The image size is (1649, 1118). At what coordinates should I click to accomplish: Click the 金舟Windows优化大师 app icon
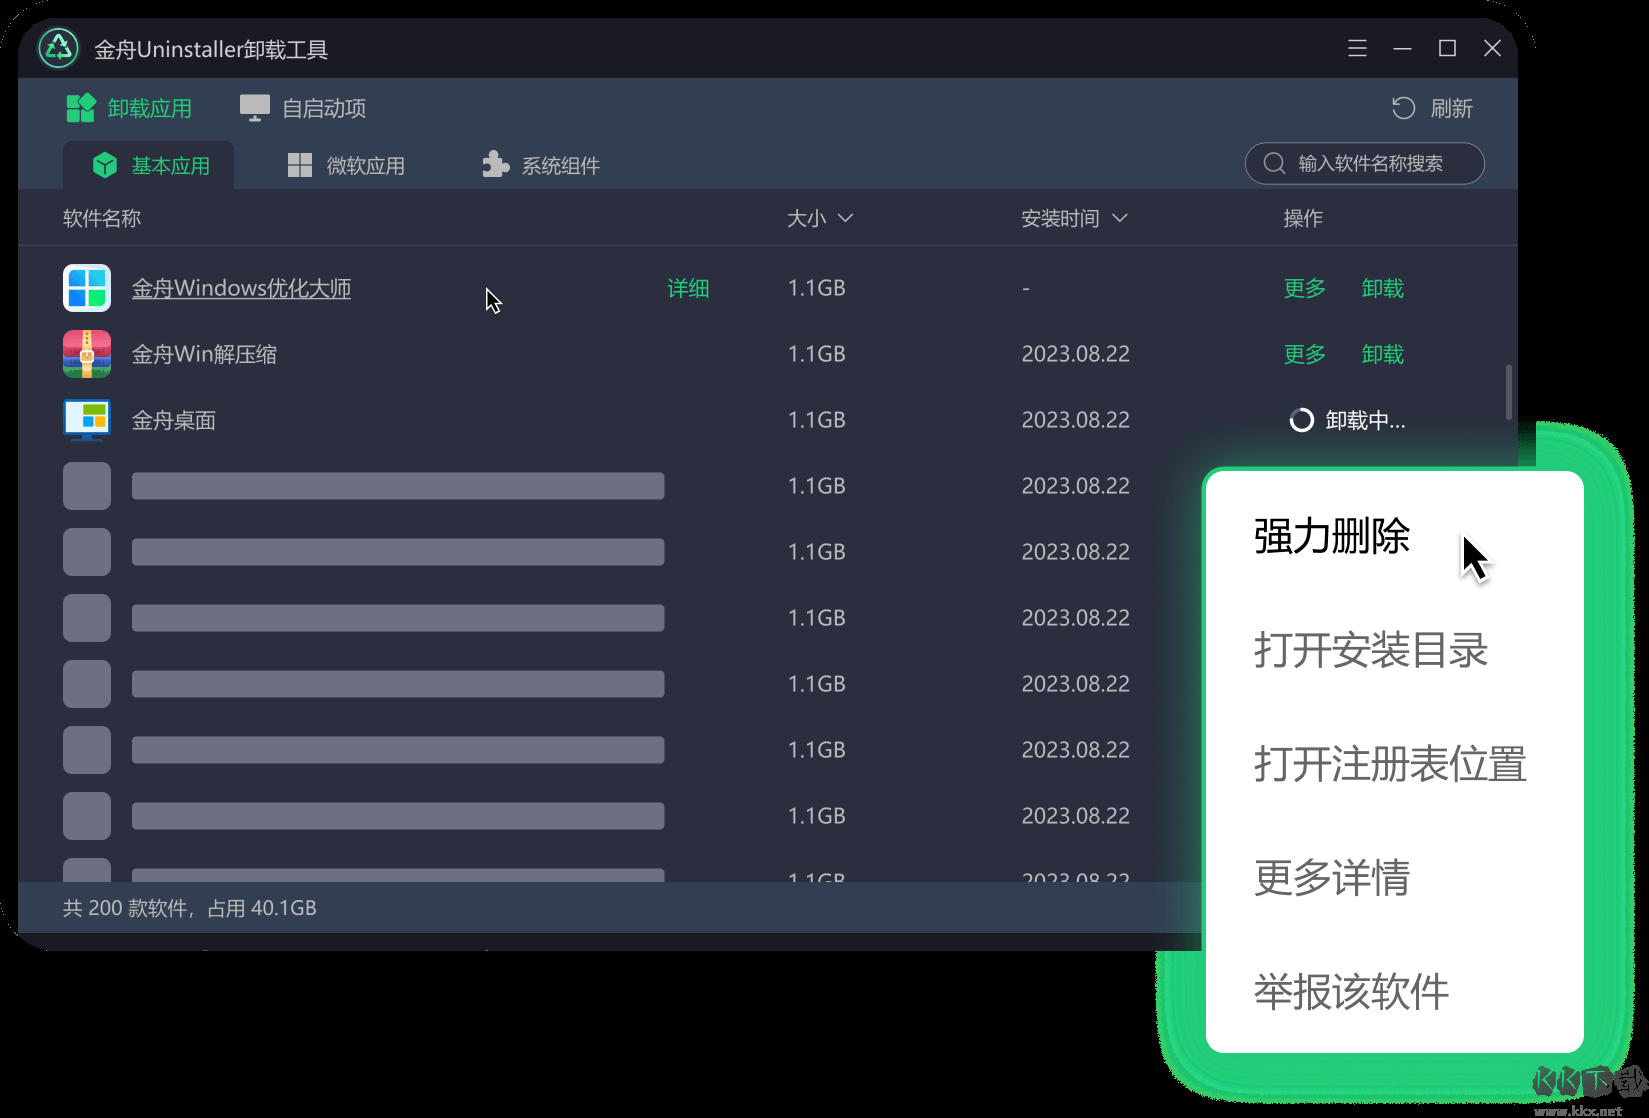(87, 288)
